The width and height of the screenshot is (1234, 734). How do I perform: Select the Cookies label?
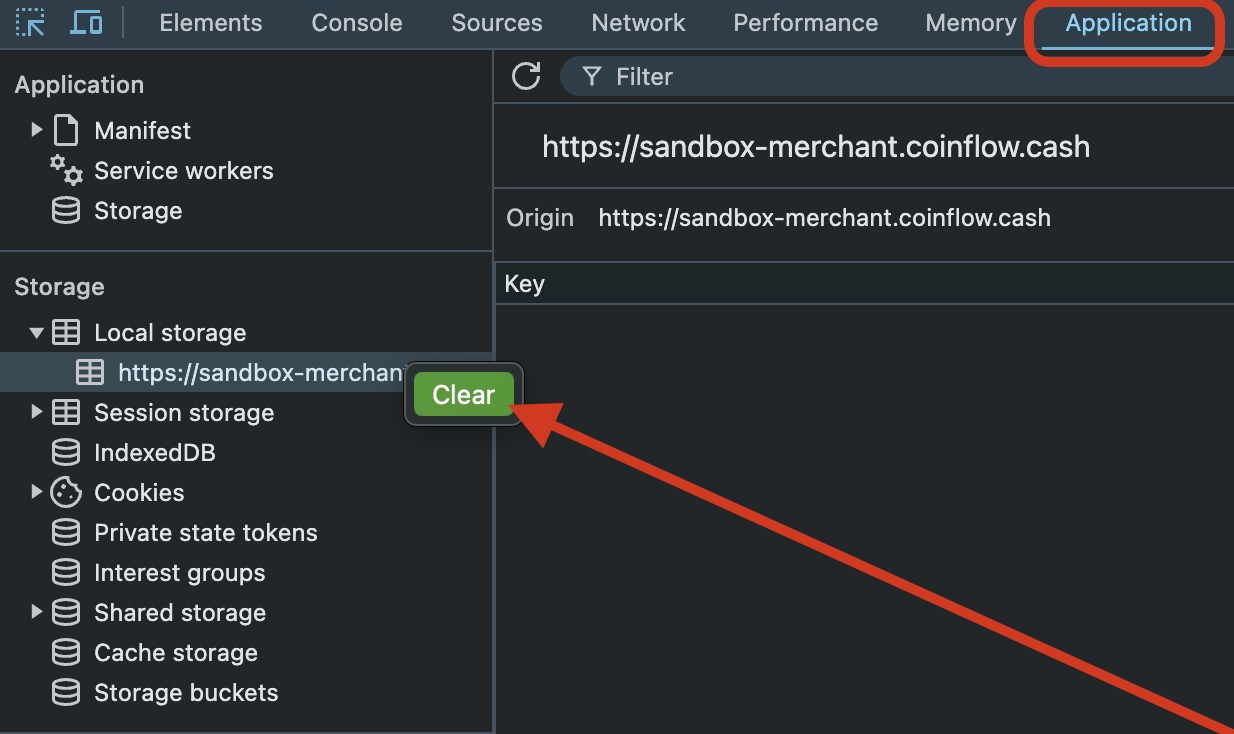click(139, 493)
